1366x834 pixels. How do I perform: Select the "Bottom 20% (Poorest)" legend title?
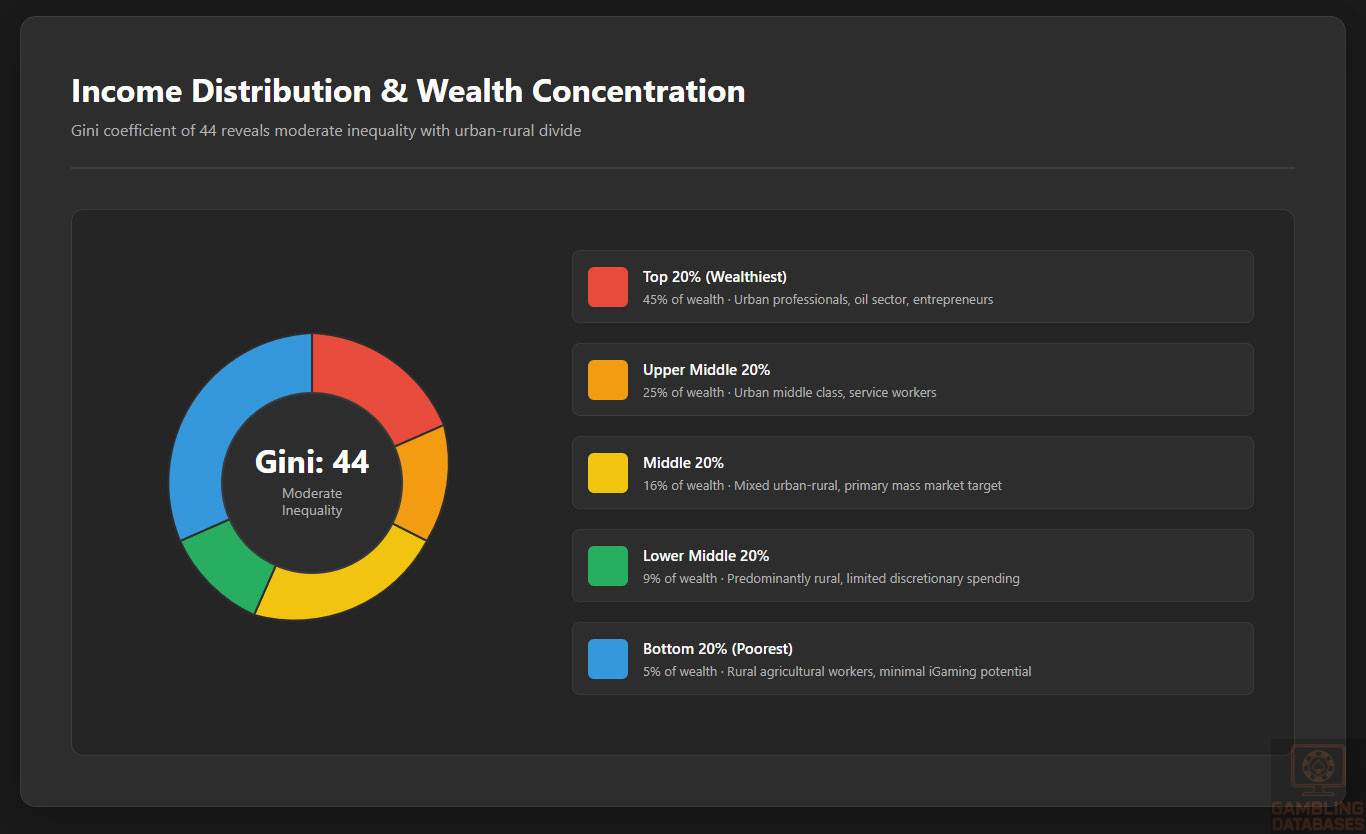717,649
